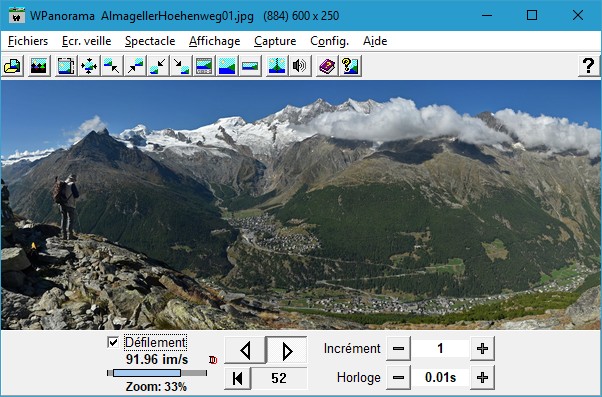Click the small red marker beside speed readout
602x397 pixels.
coord(213,360)
